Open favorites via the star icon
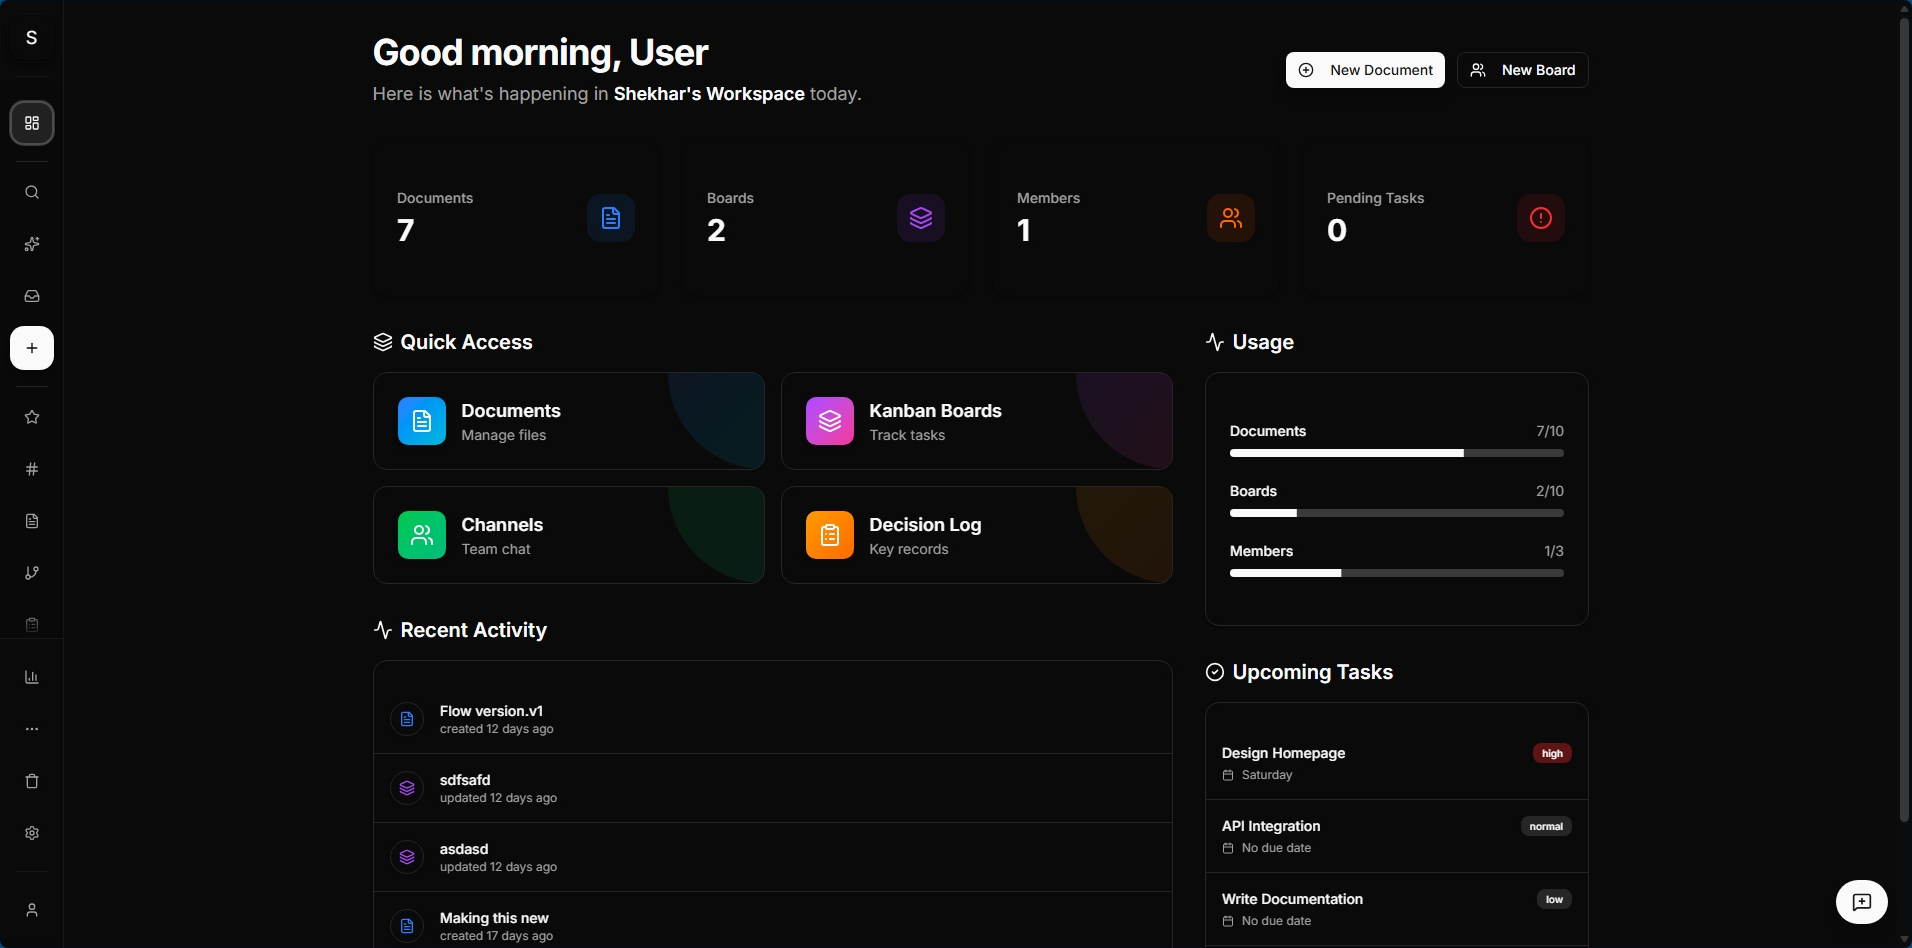 [31, 417]
